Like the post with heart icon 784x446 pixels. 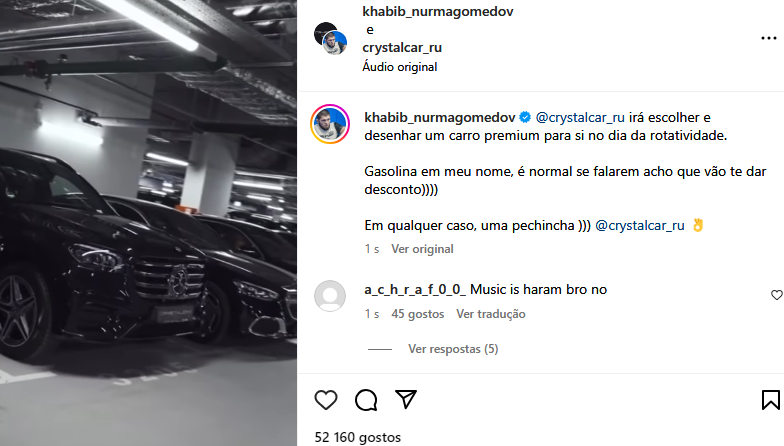pyautogui.click(x=326, y=400)
